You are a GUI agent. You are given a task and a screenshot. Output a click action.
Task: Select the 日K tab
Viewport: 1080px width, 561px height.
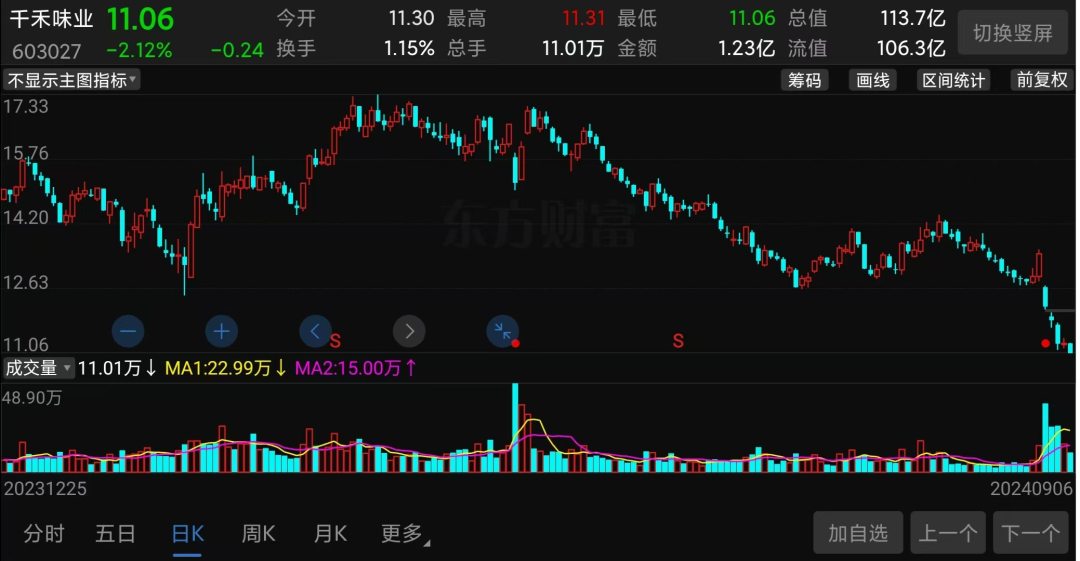pos(187,535)
